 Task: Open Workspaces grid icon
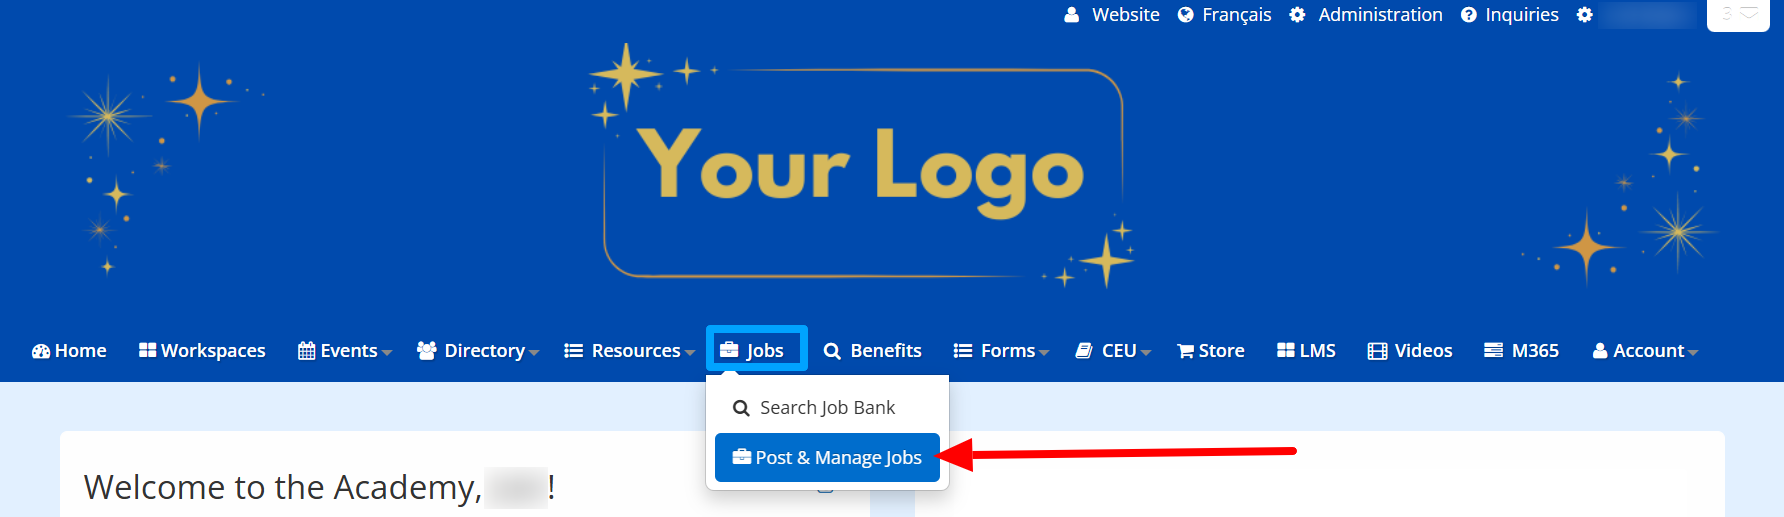(147, 350)
